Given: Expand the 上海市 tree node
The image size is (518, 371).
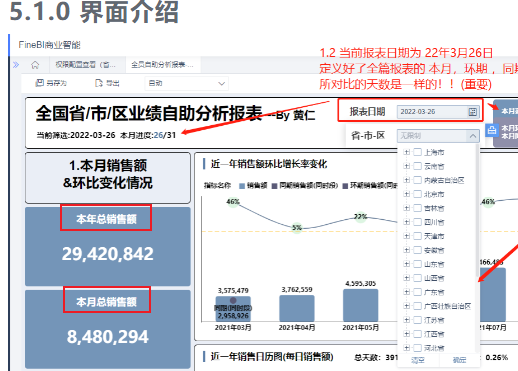Looking at the screenshot, I should point(406,152).
